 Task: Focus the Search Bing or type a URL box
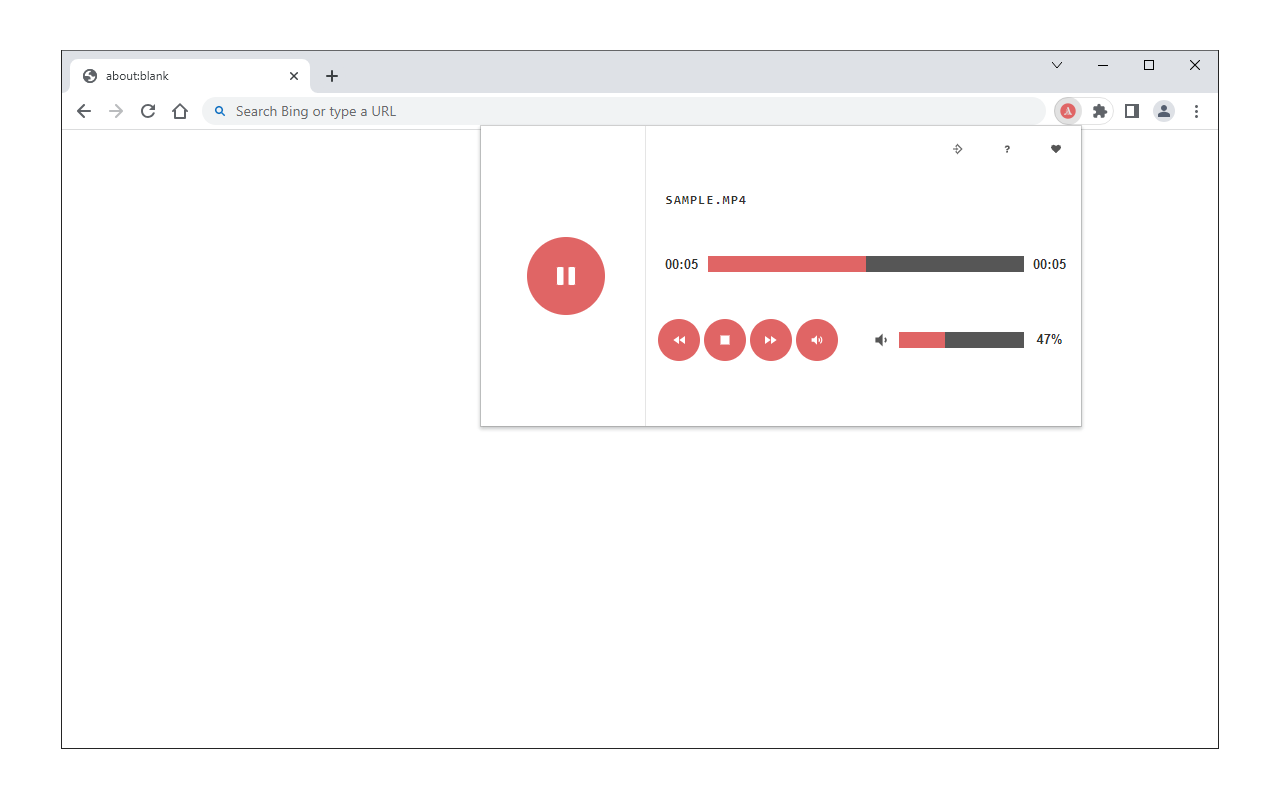624,111
